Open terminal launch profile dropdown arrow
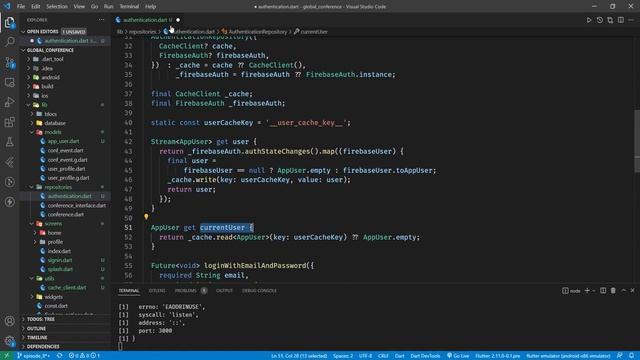 tap(593, 291)
